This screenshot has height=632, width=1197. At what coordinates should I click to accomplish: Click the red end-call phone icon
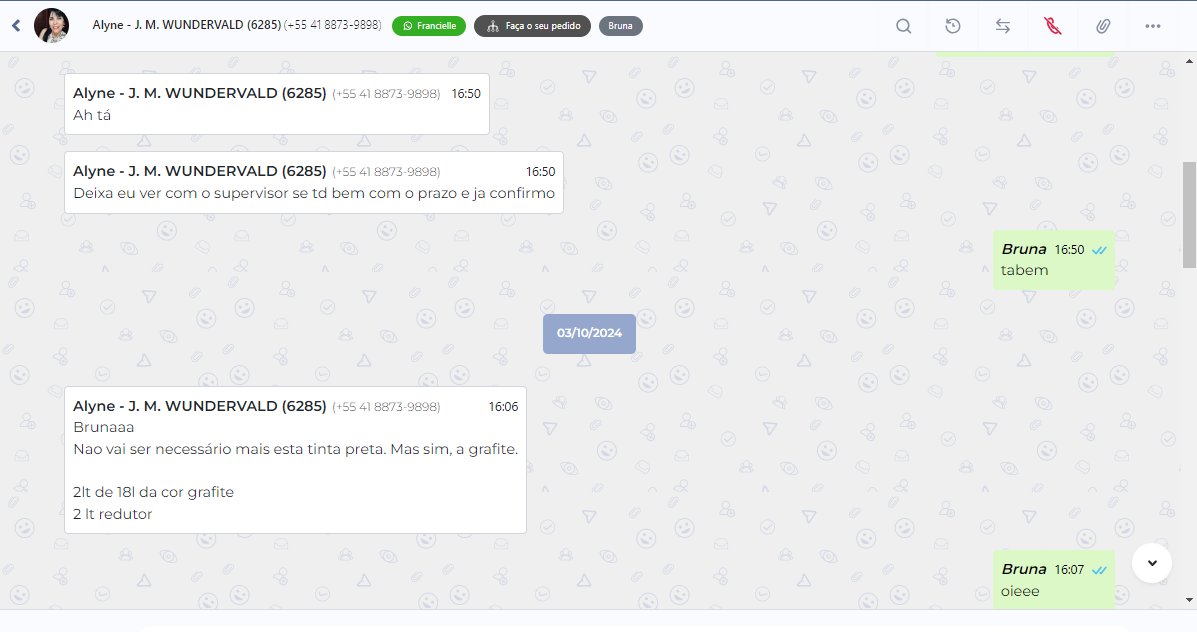click(1053, 26)
